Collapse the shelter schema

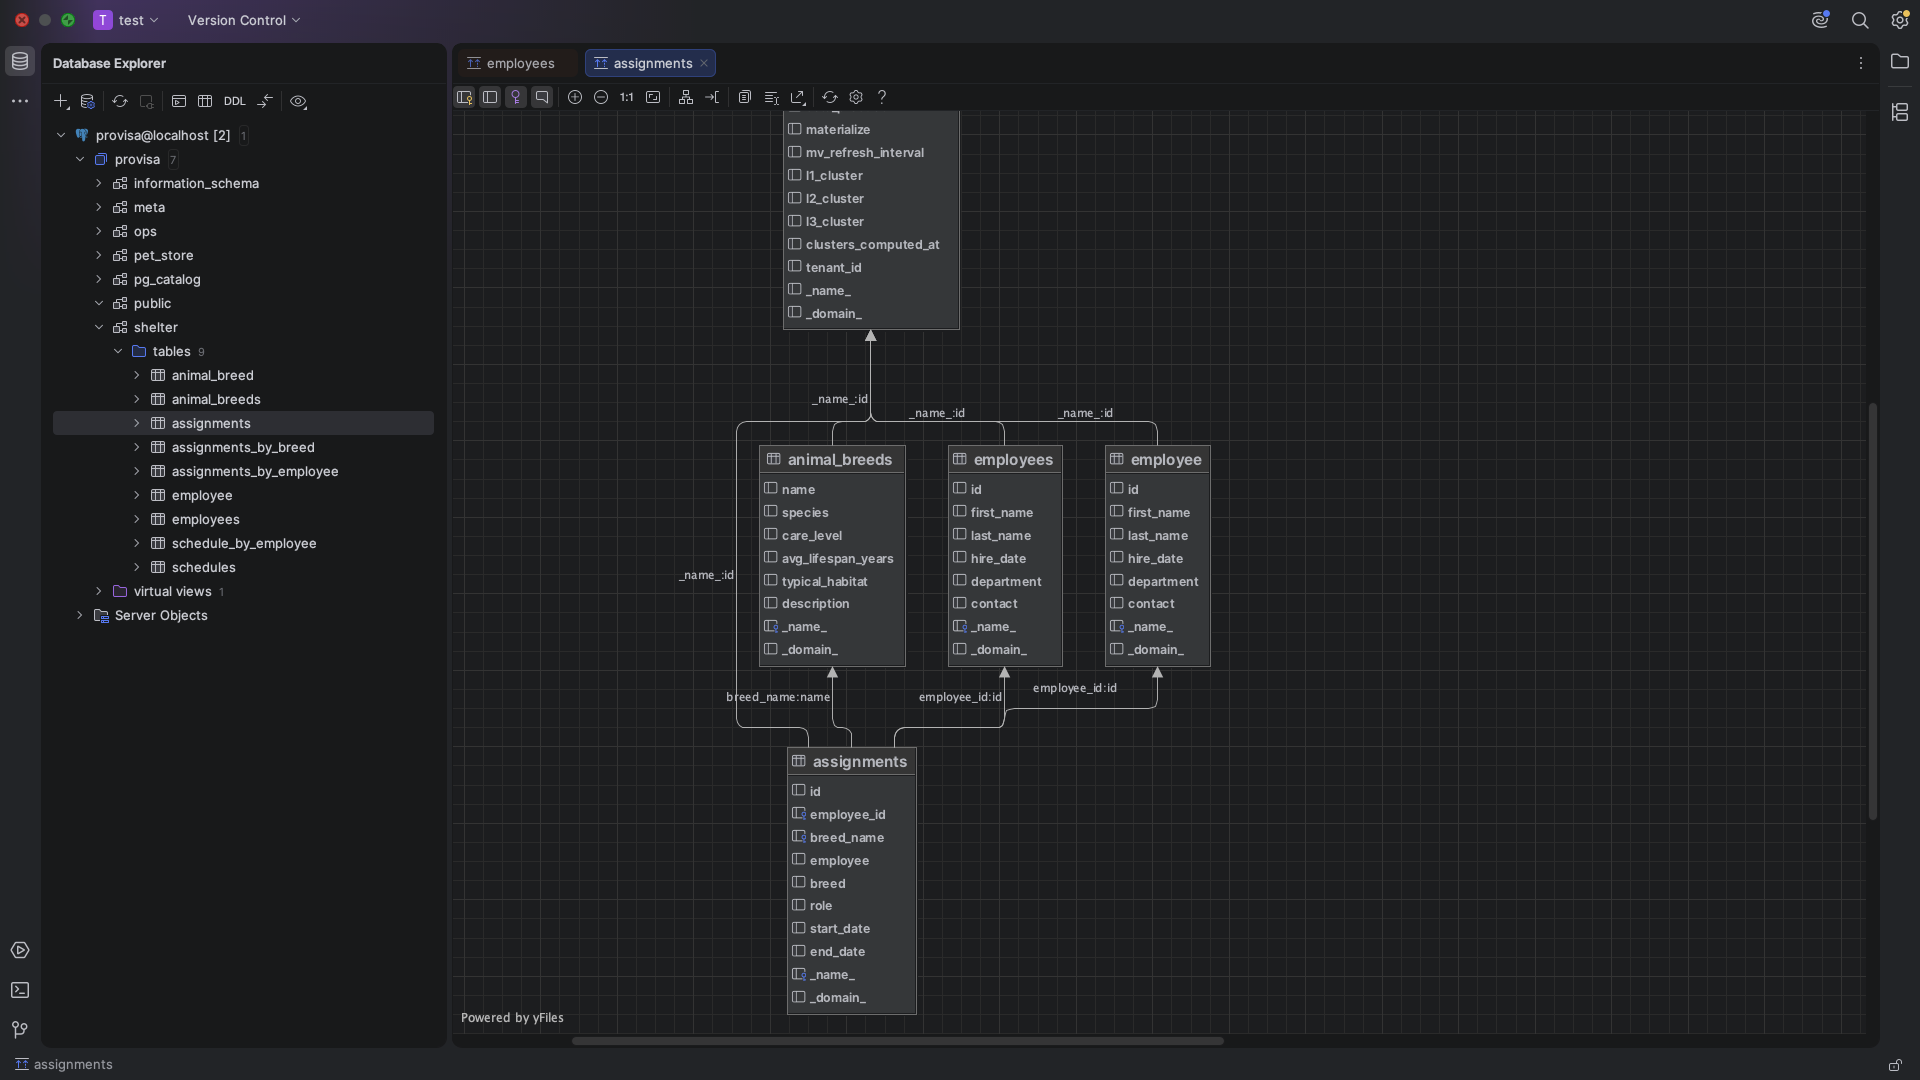point(99,327)
